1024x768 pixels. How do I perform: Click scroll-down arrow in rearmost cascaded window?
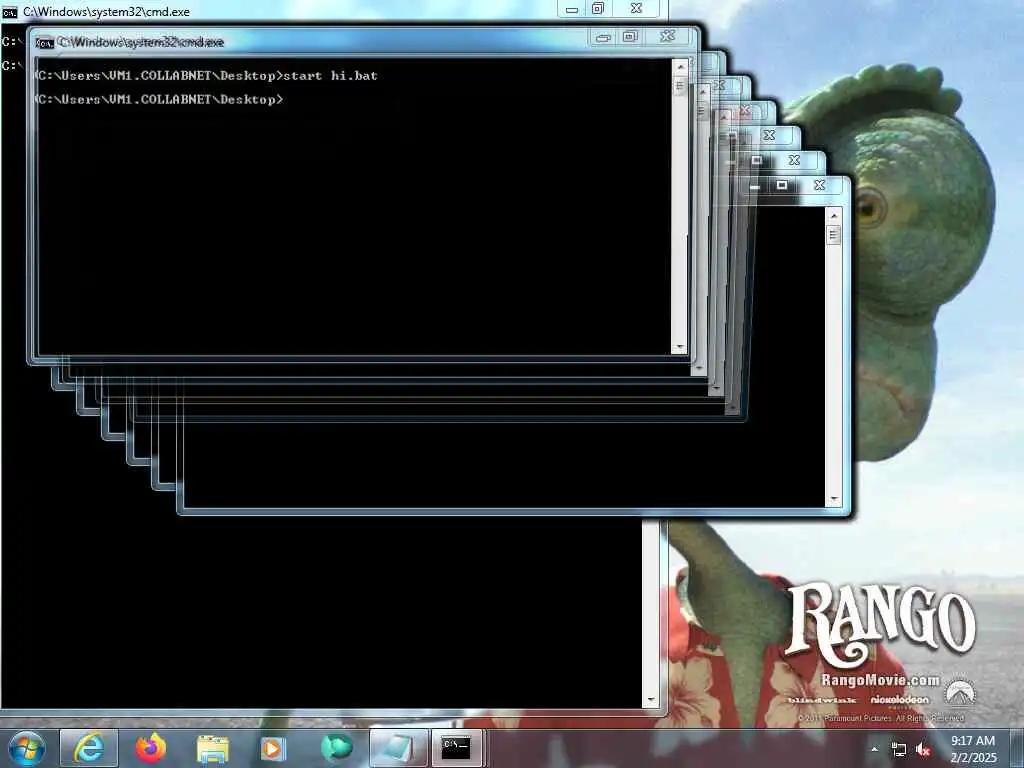point(833,500)
